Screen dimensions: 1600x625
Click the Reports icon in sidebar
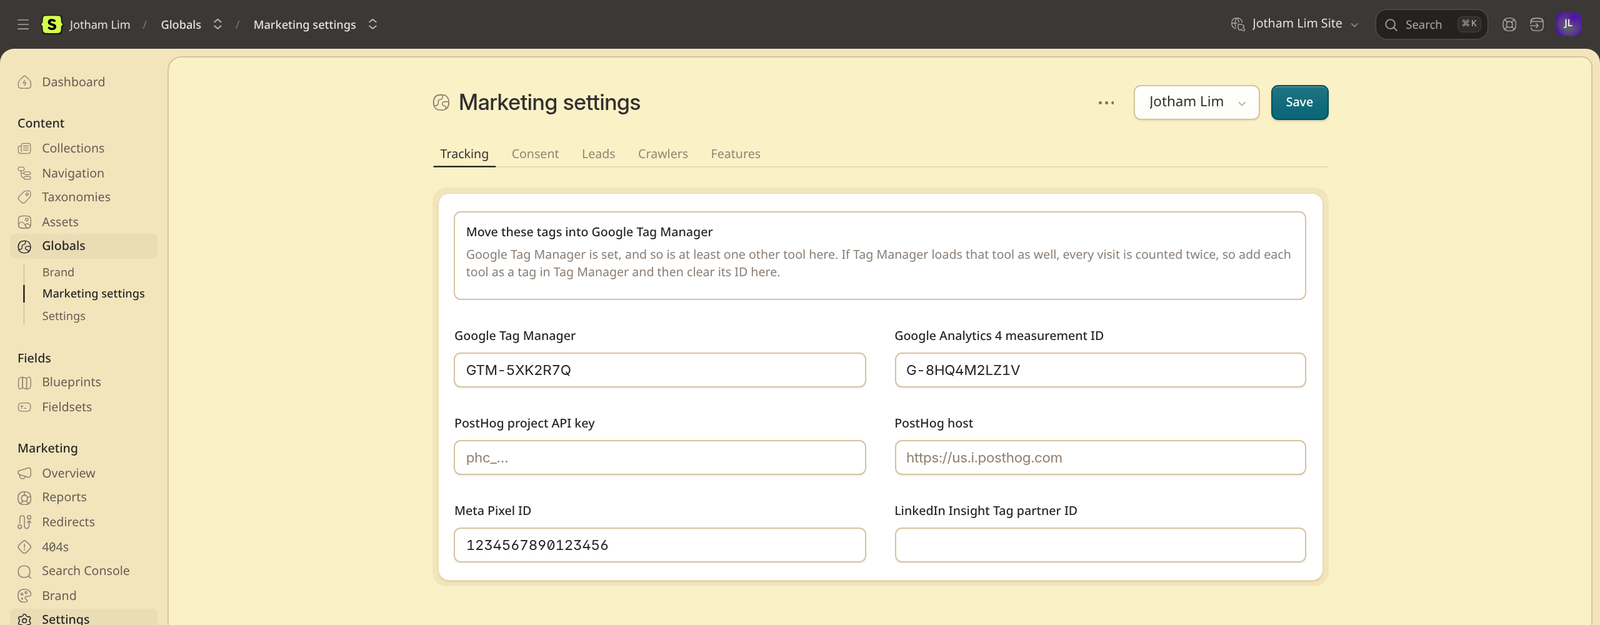25,497
